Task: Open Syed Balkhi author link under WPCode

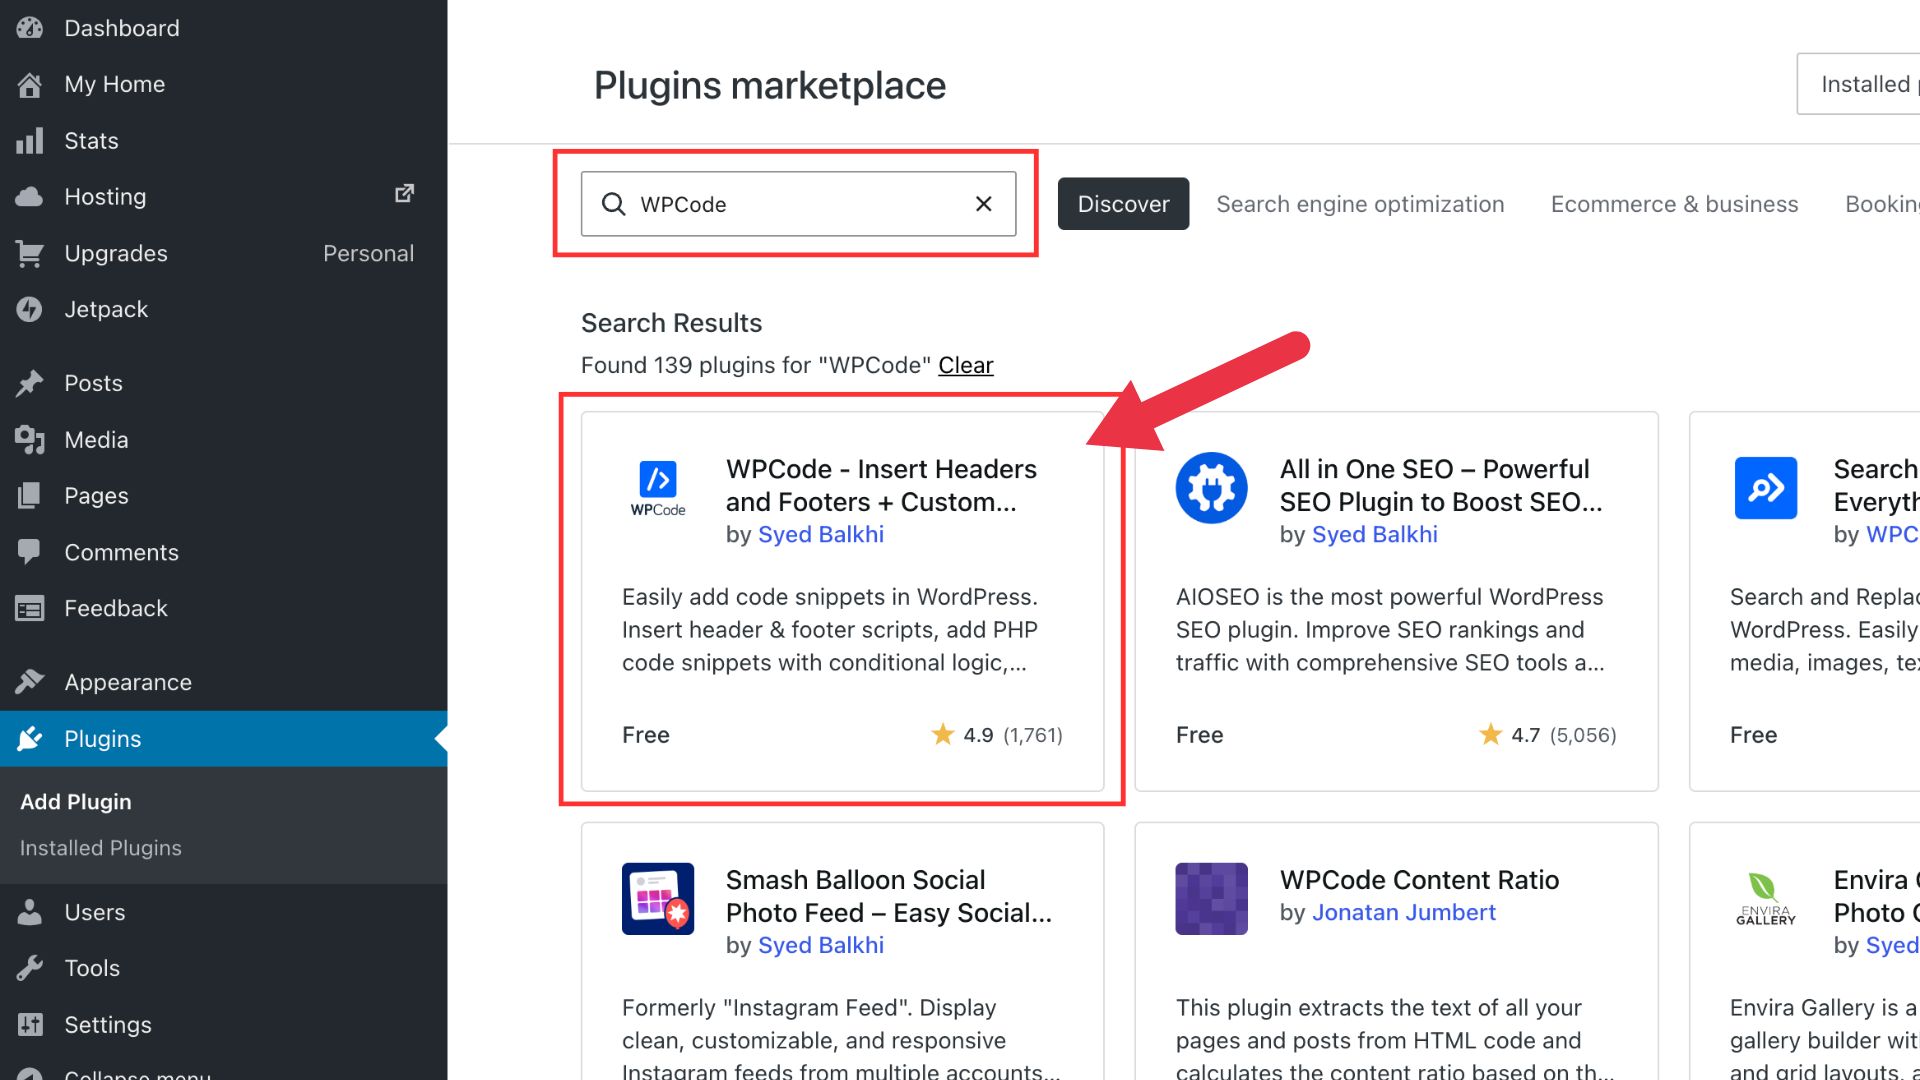Action: (821, 534)
